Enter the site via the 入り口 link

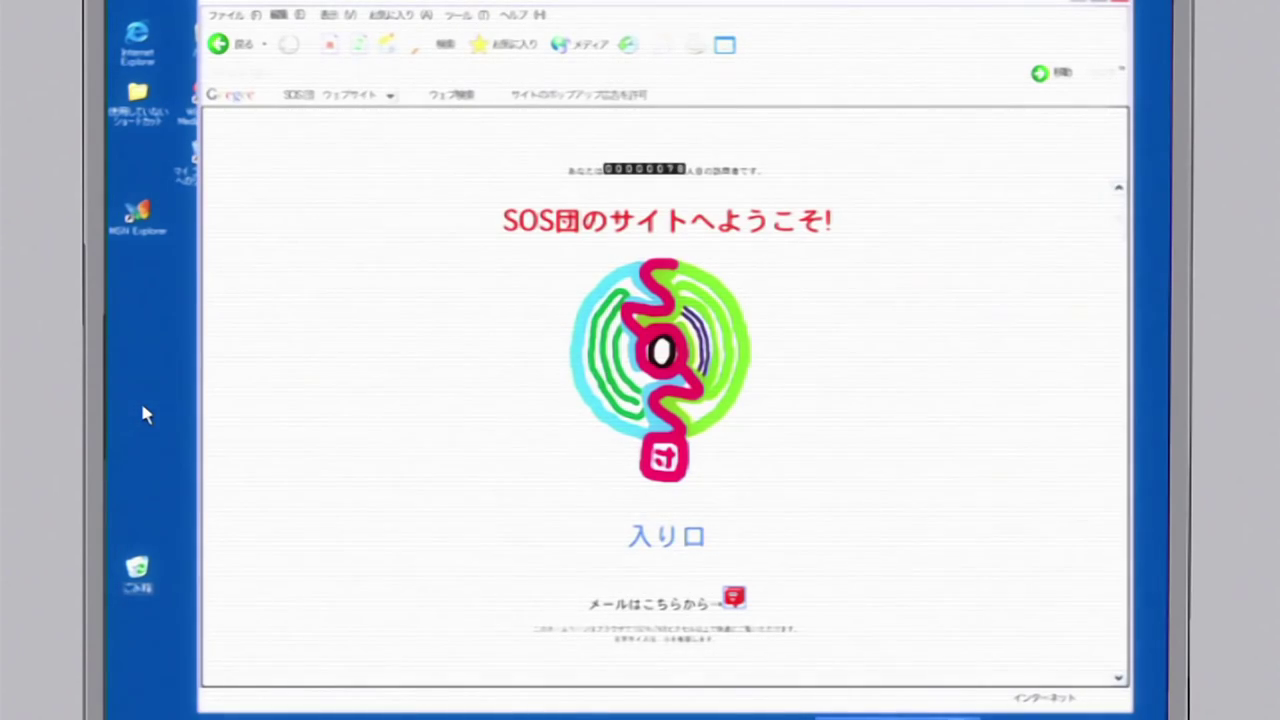(x=666, y=536)
